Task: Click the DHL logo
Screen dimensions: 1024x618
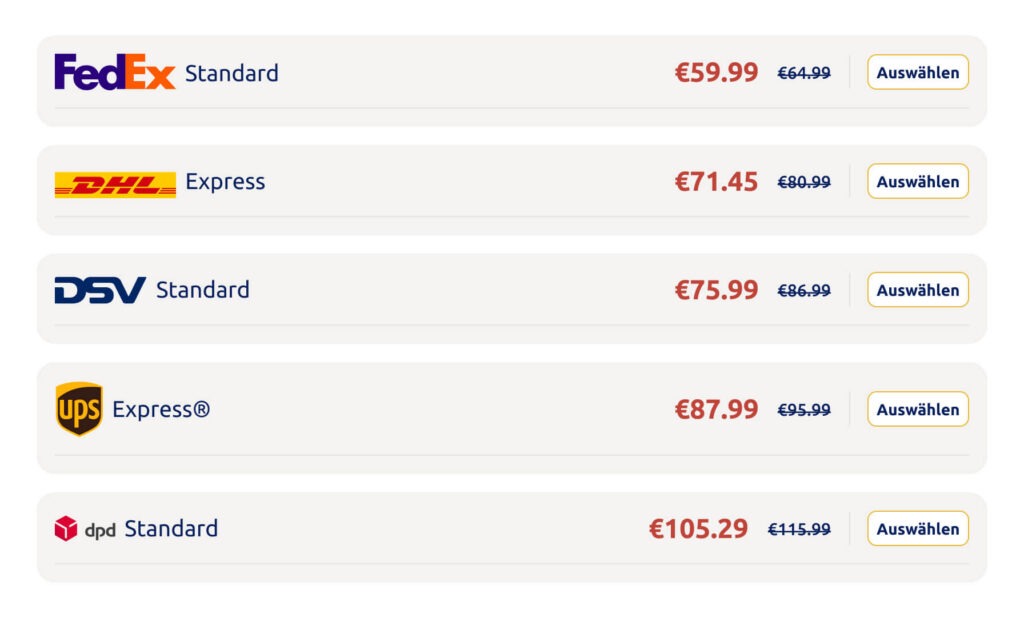Action: click(115, 184)
